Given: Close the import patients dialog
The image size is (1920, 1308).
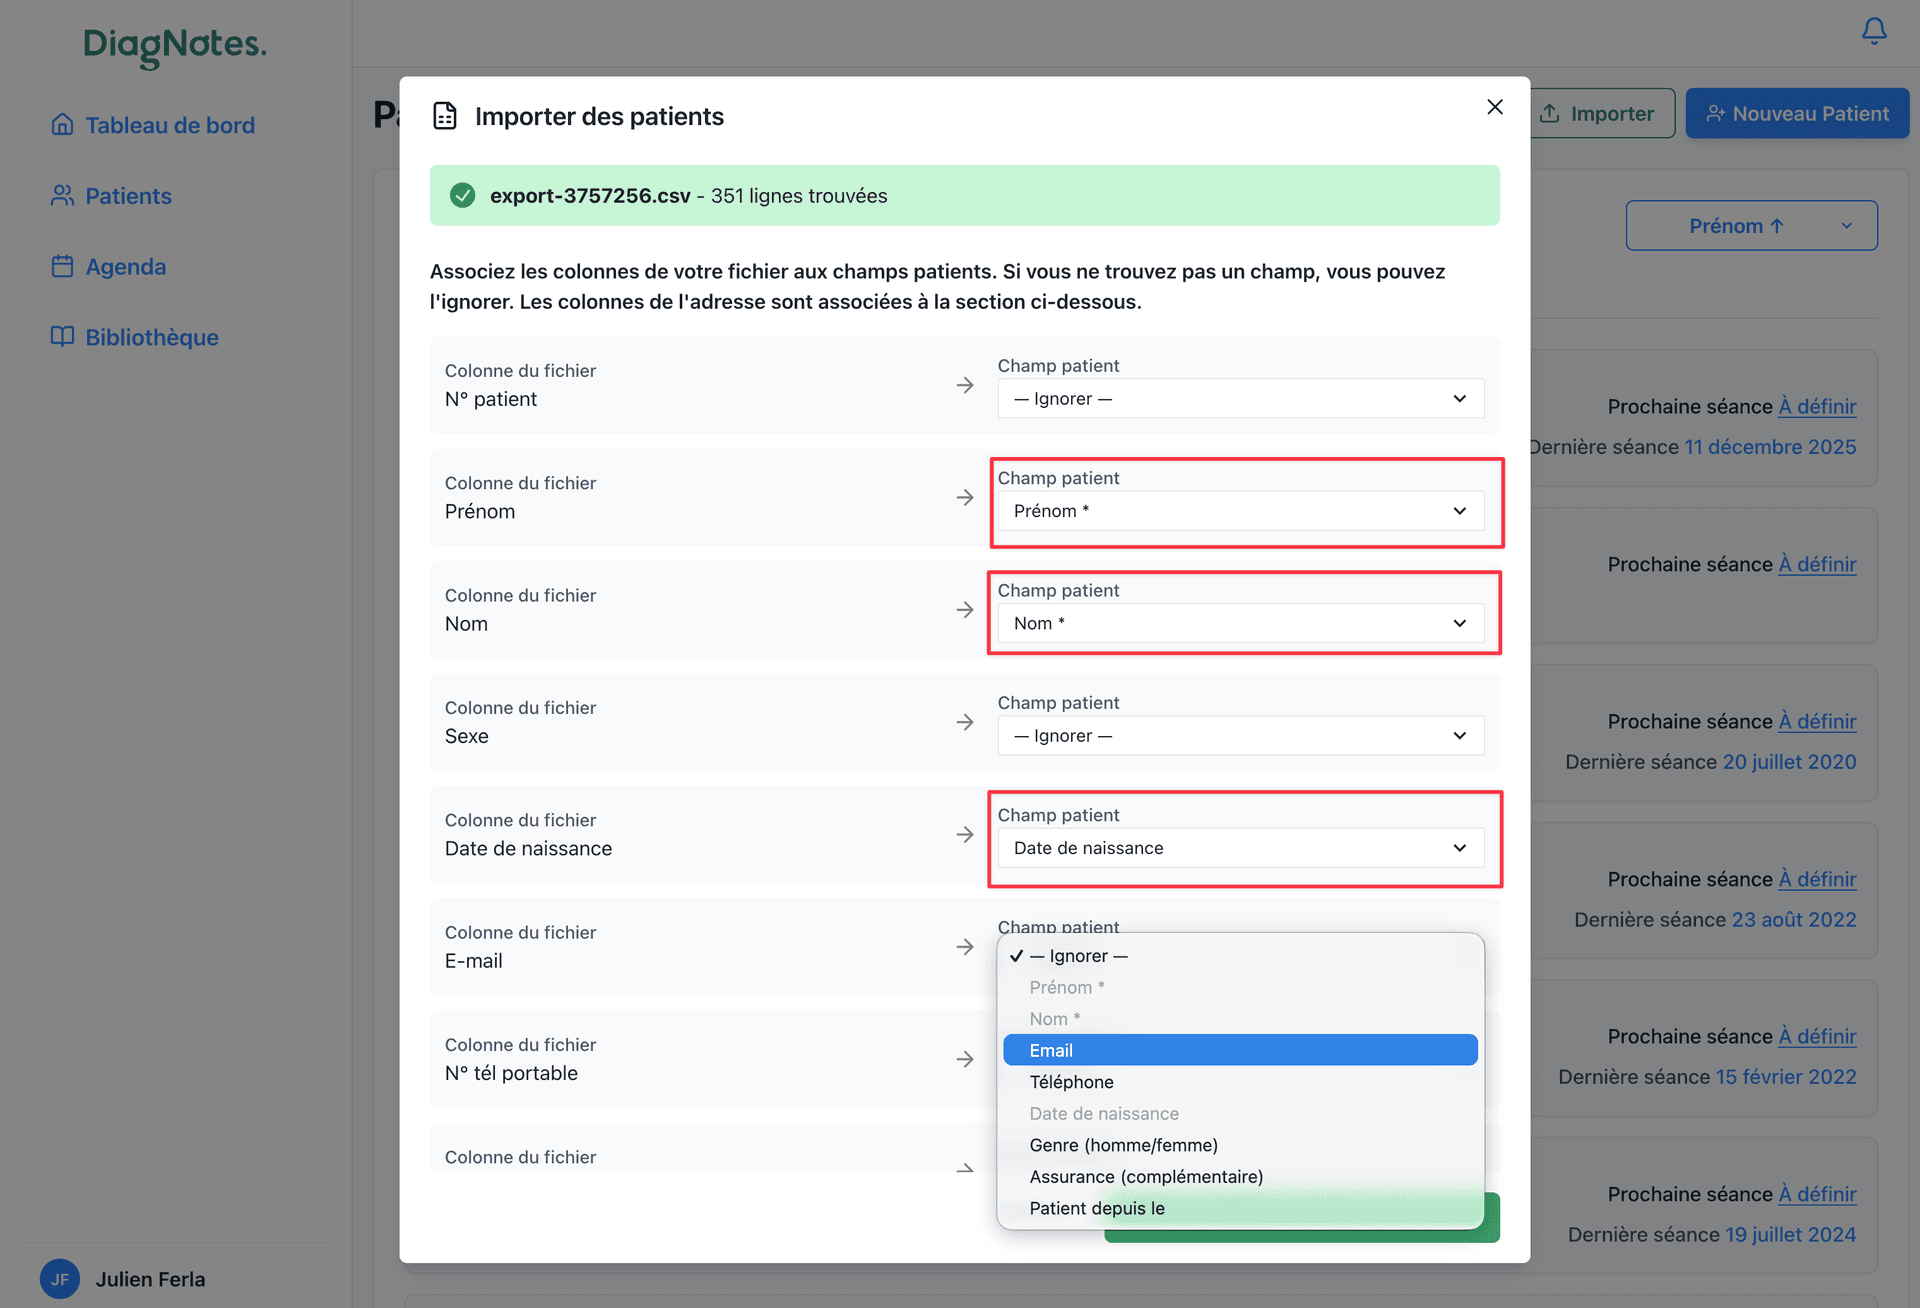Looking at the screenshot, I should pyautogui.click(x=1495, y=107).
